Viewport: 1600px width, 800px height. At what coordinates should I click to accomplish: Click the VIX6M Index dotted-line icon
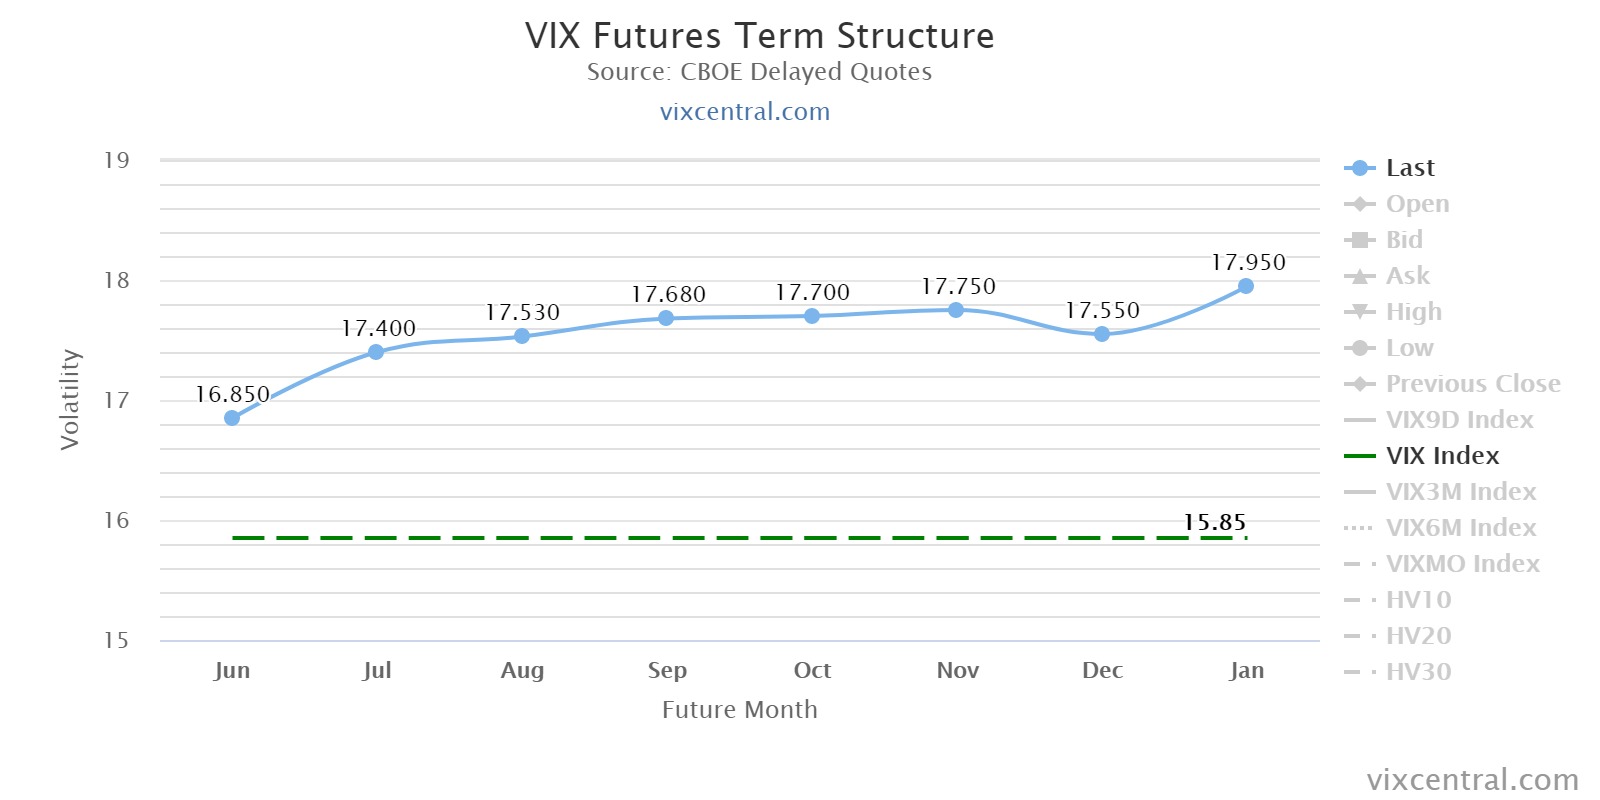pyautogui.click(x=1360, y=528)
